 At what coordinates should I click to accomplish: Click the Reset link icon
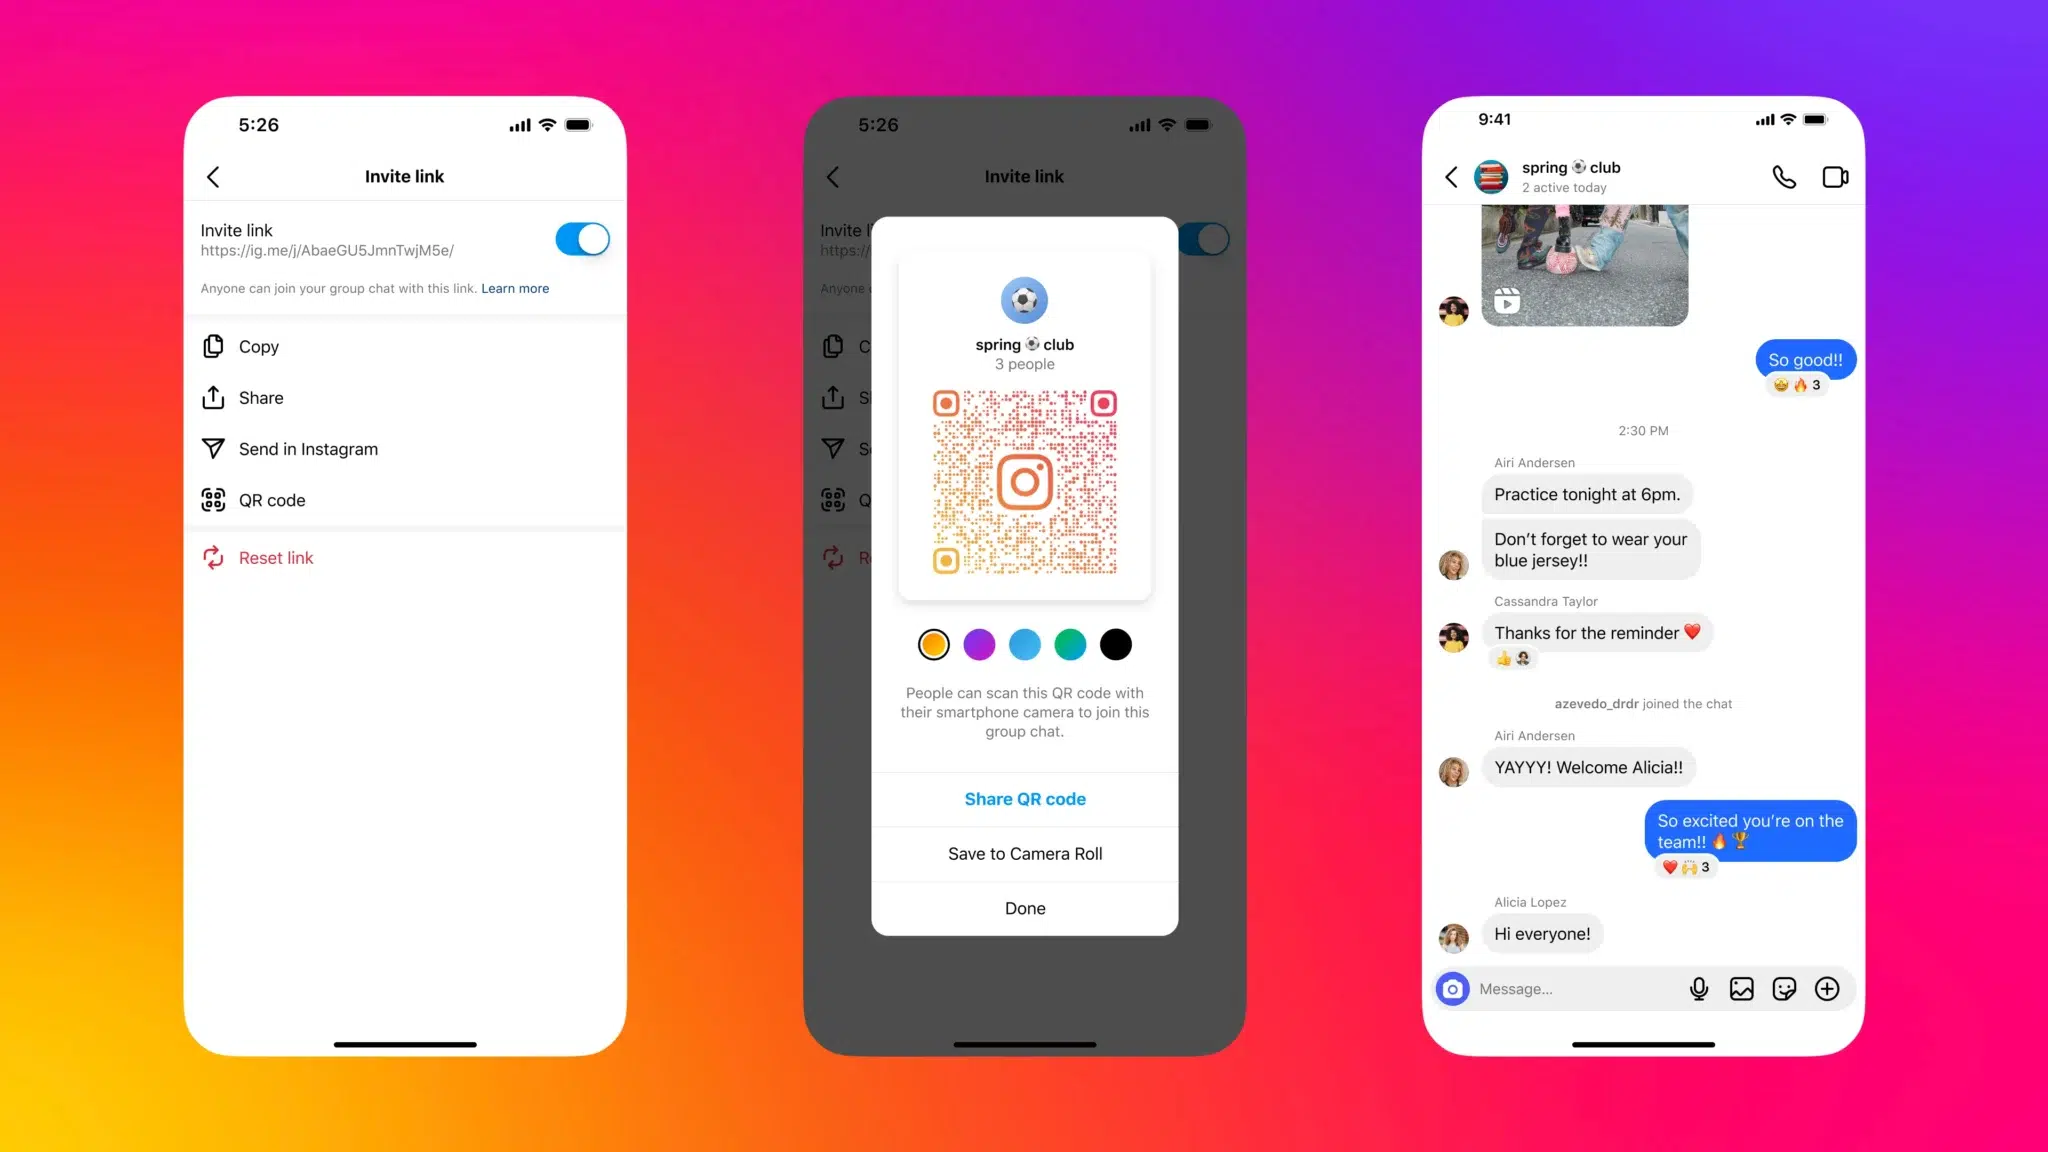pyautogui.click(x=212, y=557)
